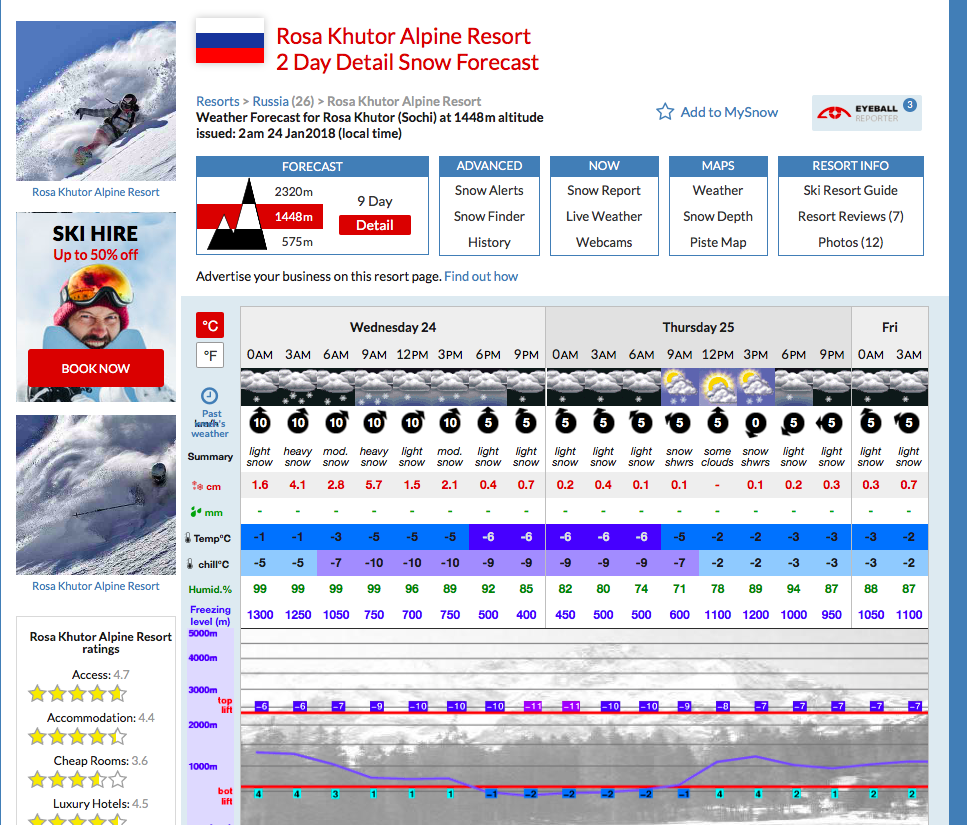Switch units to °F
The image size is (967, 825).
210,355
